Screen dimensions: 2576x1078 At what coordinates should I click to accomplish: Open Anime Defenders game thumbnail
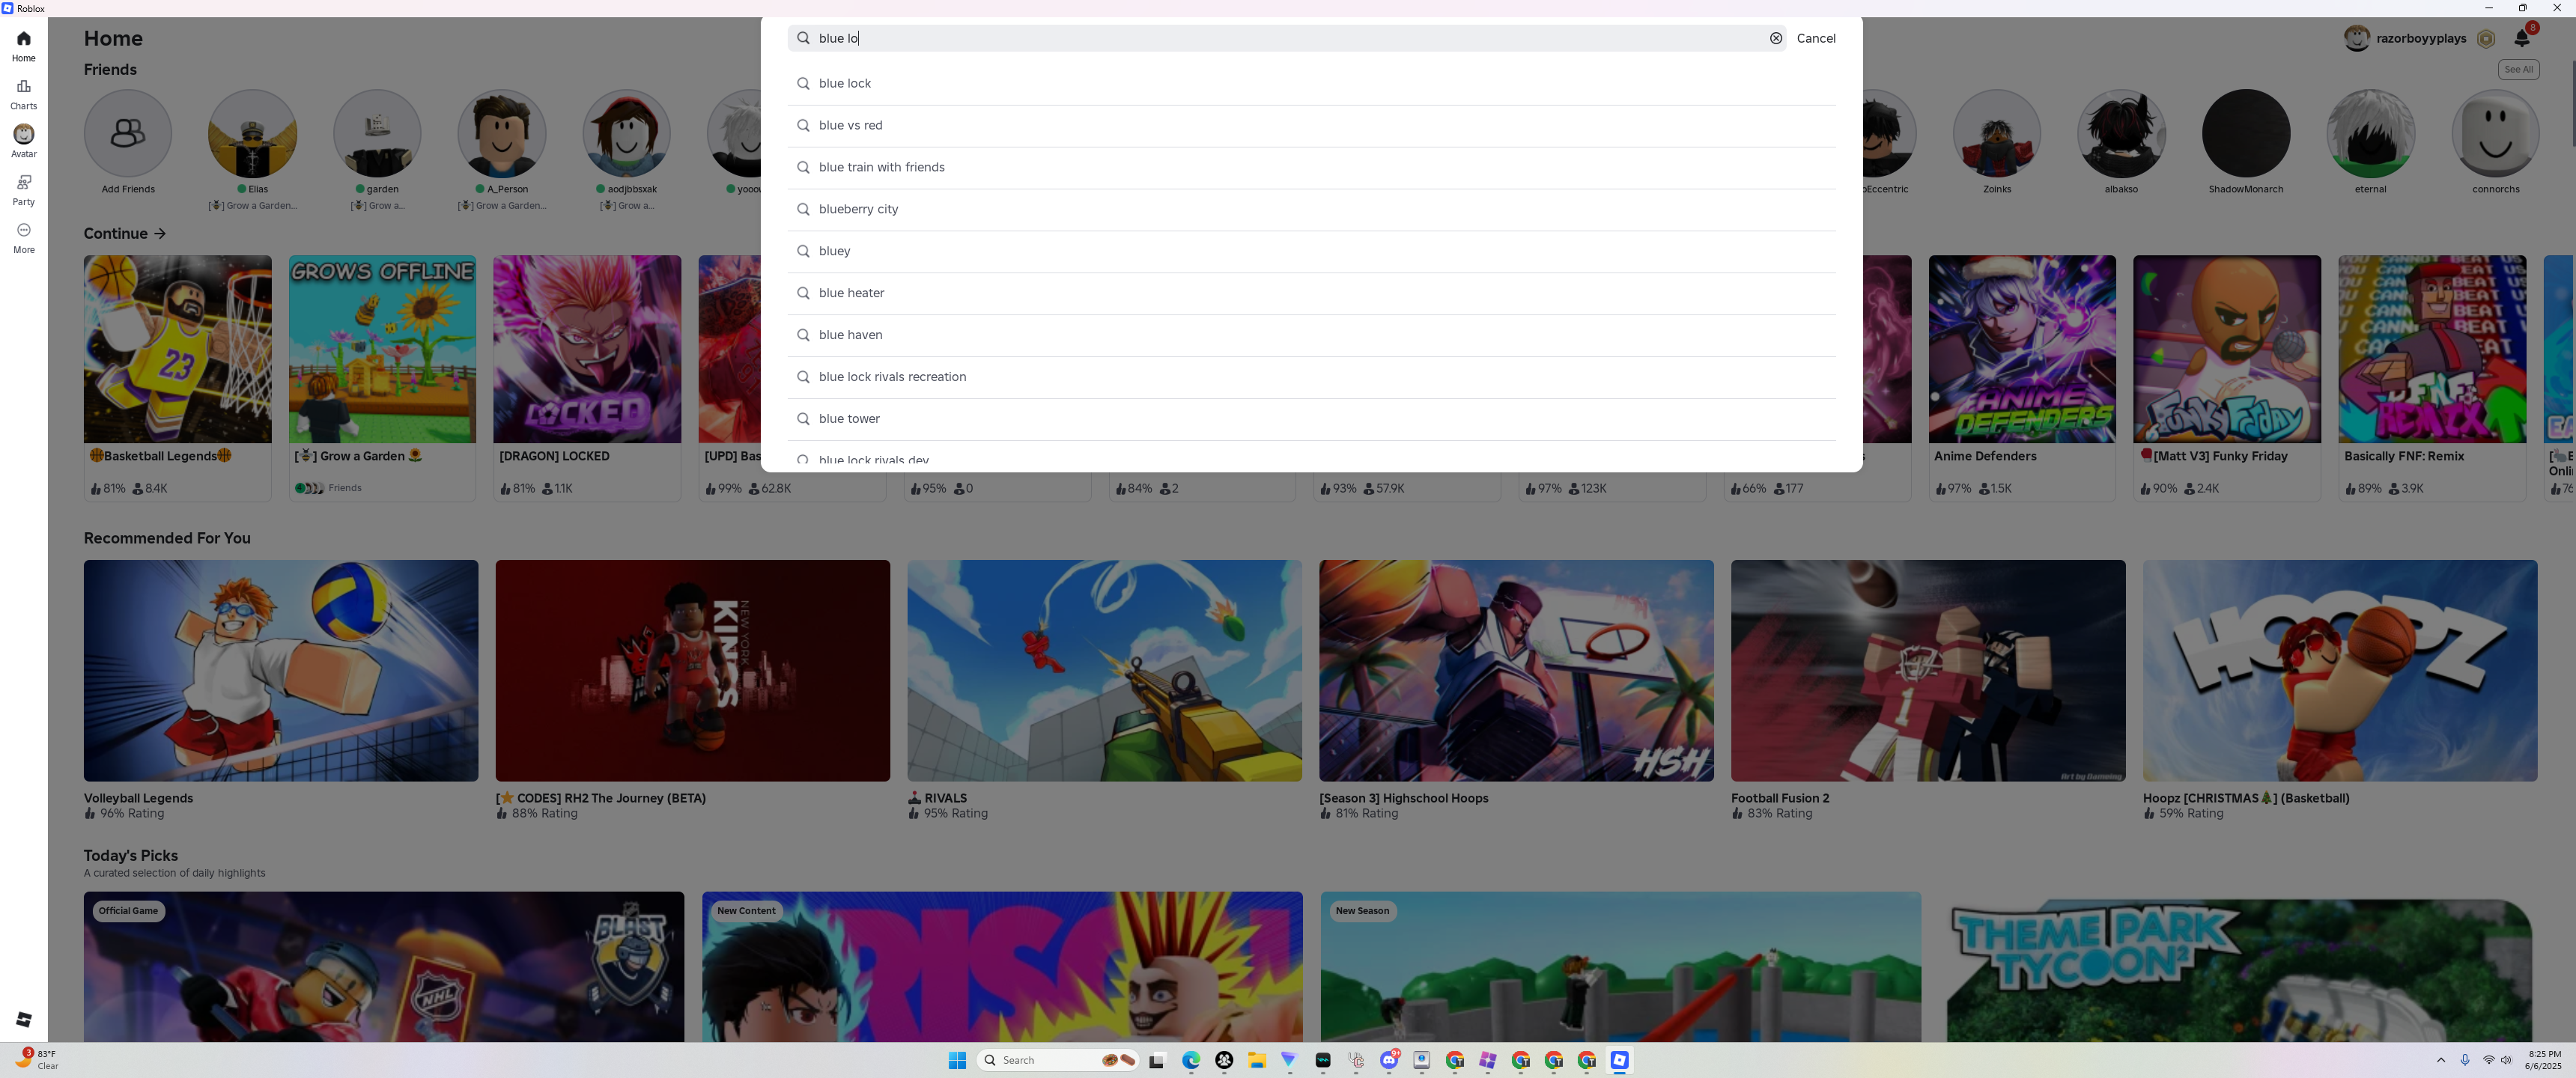point(2022,349)
